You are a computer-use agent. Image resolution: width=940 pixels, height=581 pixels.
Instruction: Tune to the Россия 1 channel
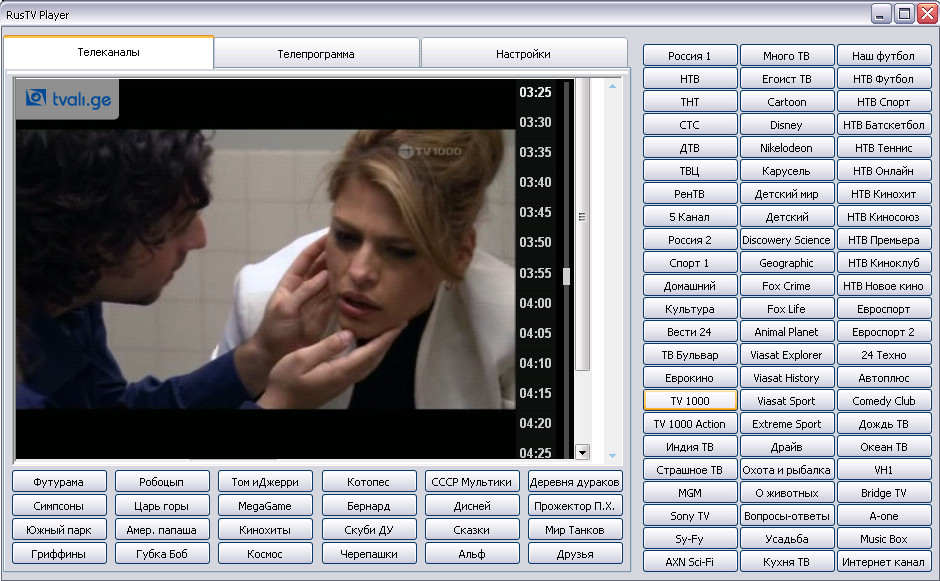(x=690, y=56)
